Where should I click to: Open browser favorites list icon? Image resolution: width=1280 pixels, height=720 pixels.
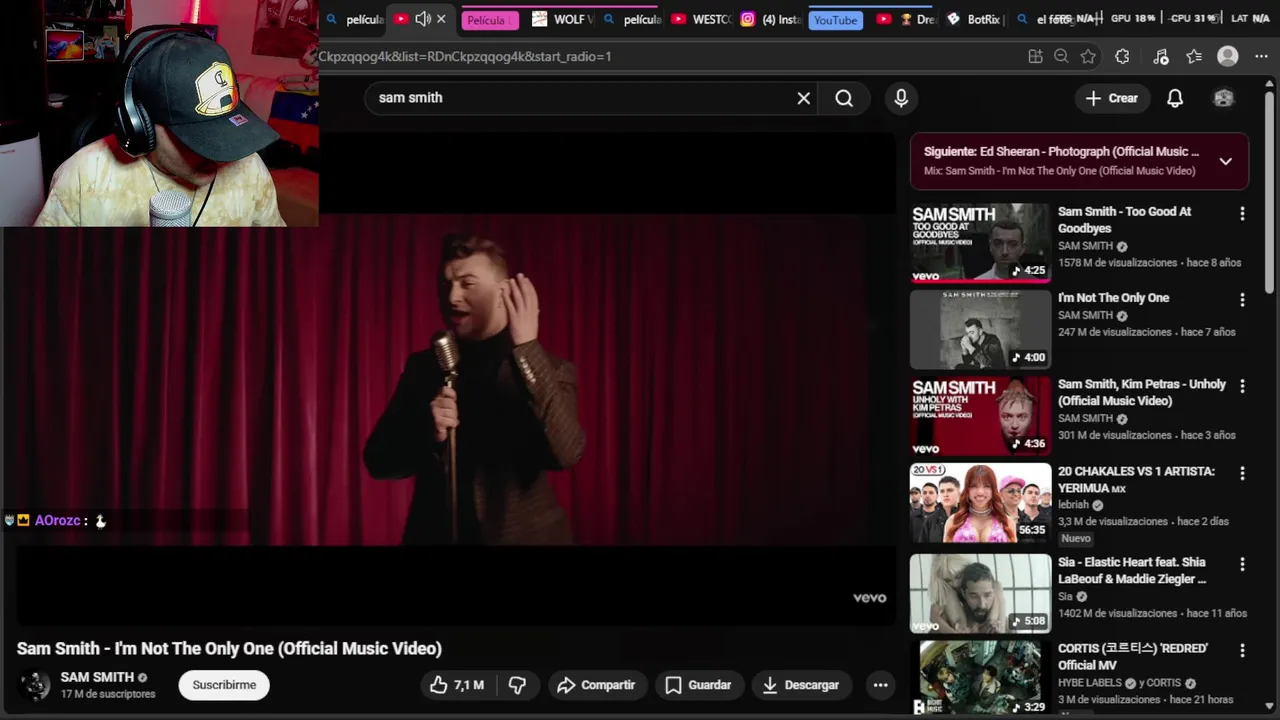pyautogui.click(x=1194, y=57)
